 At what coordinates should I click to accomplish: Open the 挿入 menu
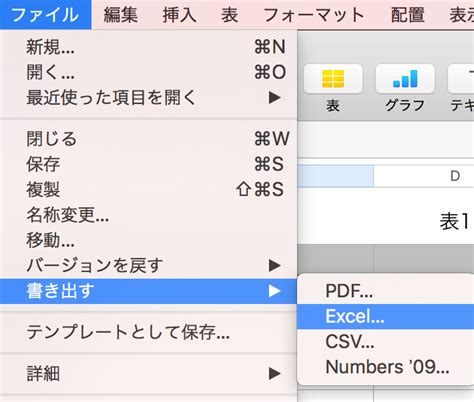click(x=179, y=15)
